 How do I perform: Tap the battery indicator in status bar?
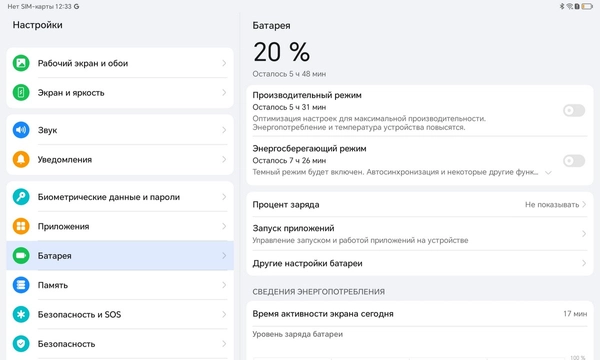click(587, 7)
